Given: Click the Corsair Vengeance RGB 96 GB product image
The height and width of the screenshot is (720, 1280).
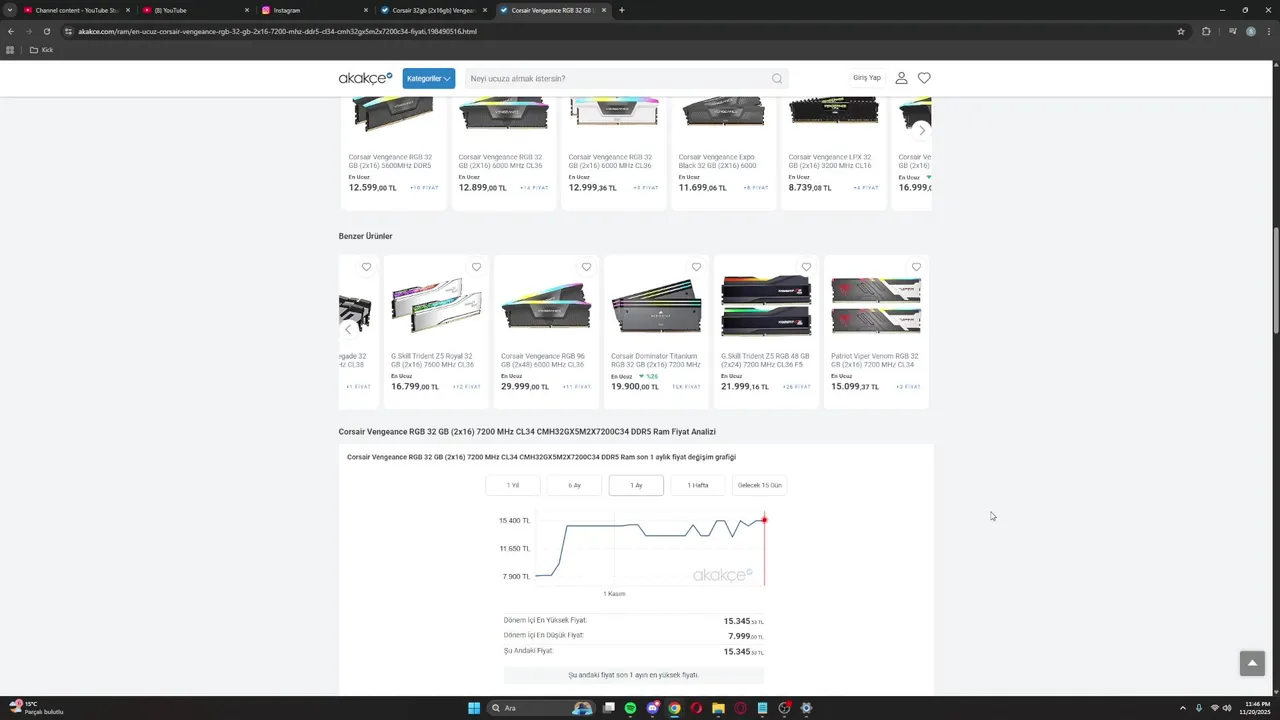Looking at the screenshot, I should click(x=546, y=308).
